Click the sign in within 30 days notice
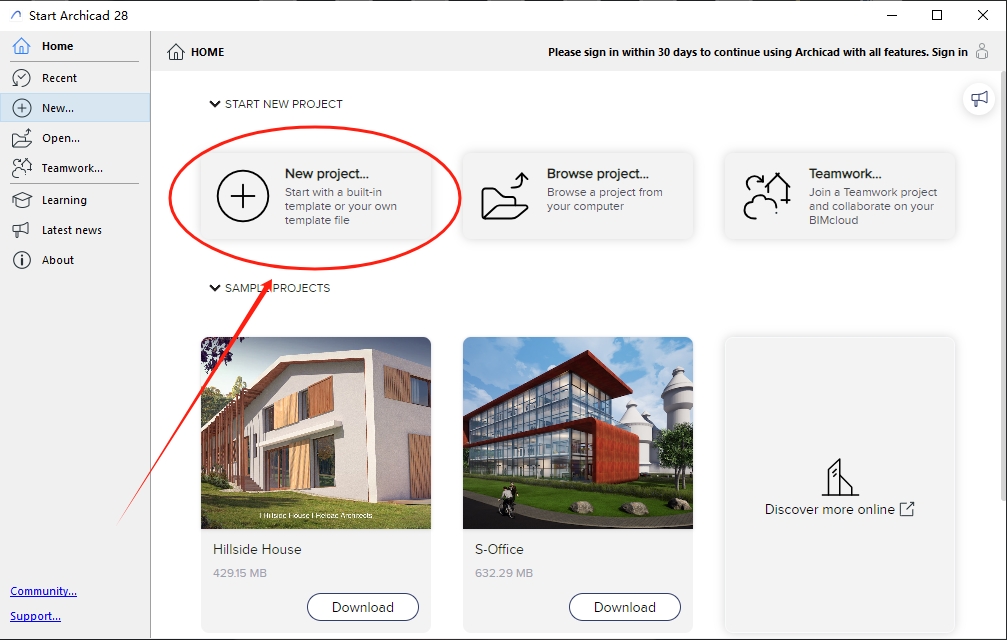The width and height of the screenshot is (1007, 640). coord(739,52)
